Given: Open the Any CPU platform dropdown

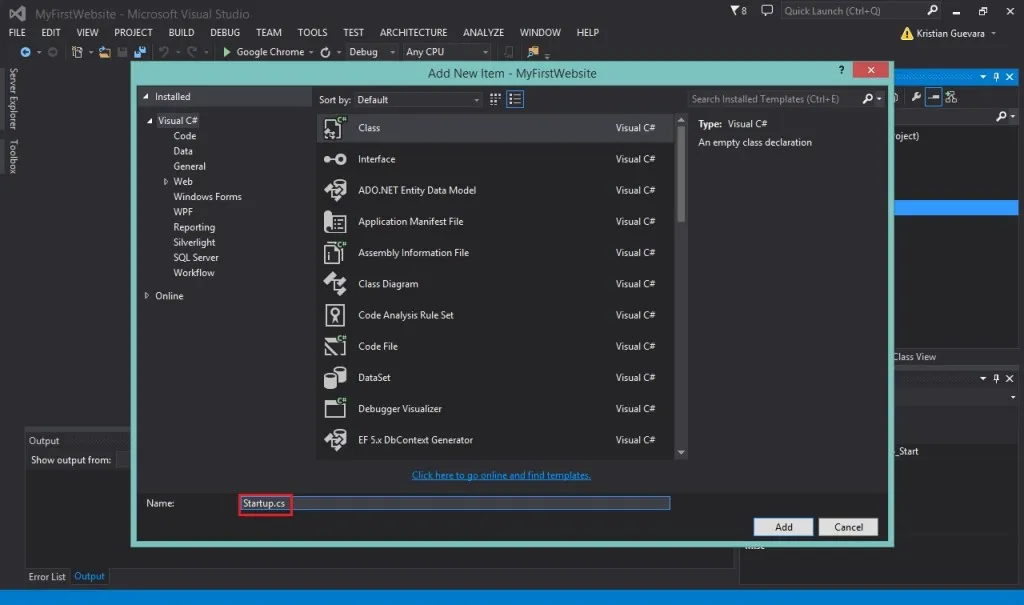Looking at the screenshot, I should click(x=447, y=52).
